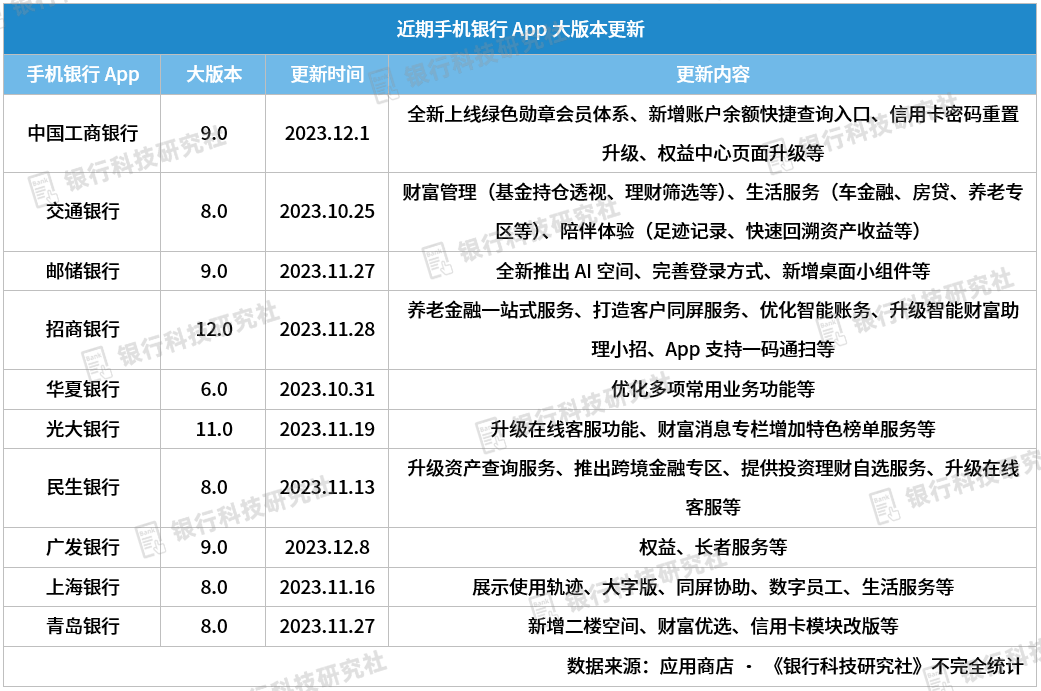Select the '大版本' column header
This screenshot has width=1041, height=691.
214,74
